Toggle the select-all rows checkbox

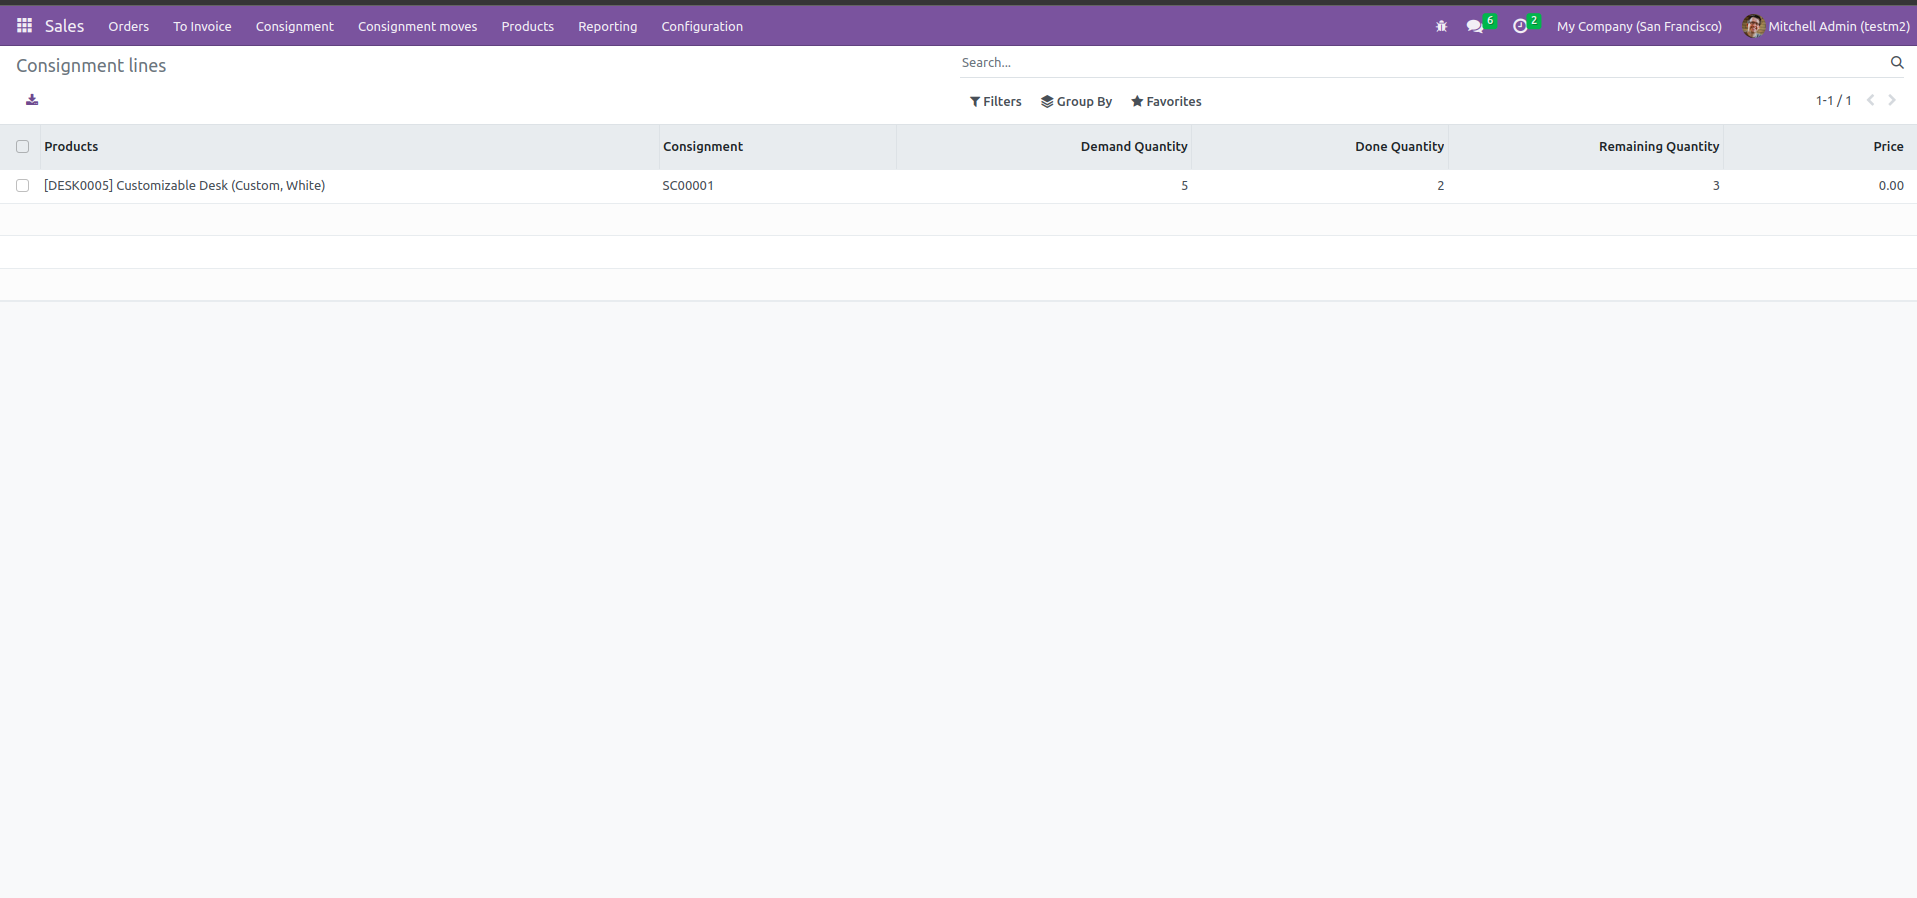pos(23,147)
